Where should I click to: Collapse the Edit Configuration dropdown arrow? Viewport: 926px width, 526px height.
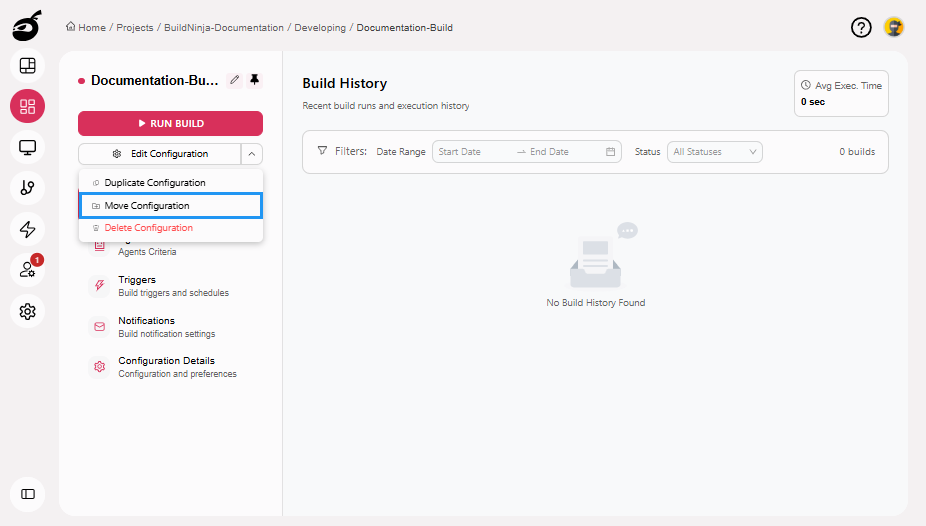[x=252, y=153]
